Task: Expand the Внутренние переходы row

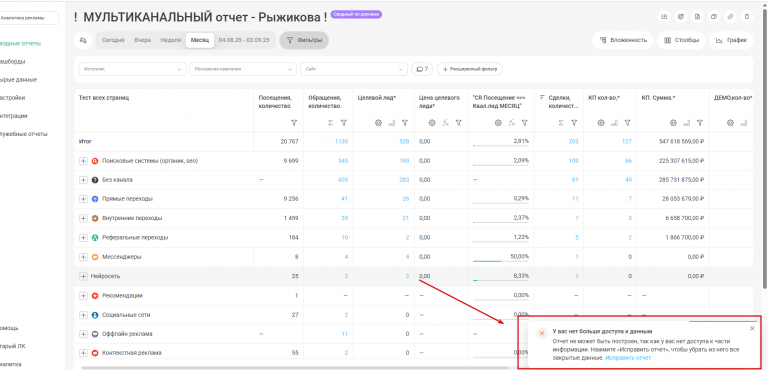Action: pos(83,218)
